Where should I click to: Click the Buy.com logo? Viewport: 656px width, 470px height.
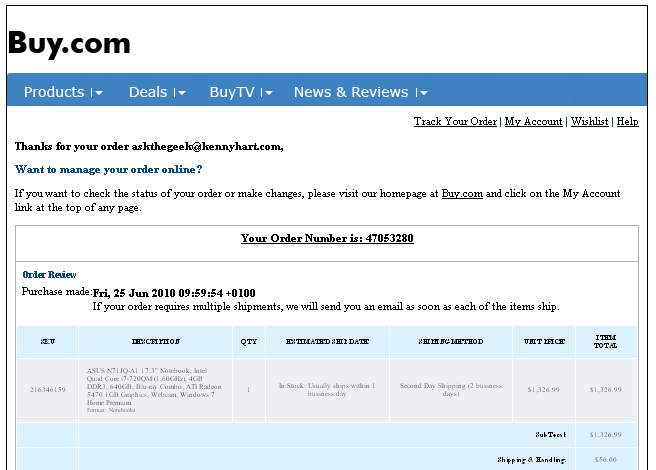pos(69,44)
